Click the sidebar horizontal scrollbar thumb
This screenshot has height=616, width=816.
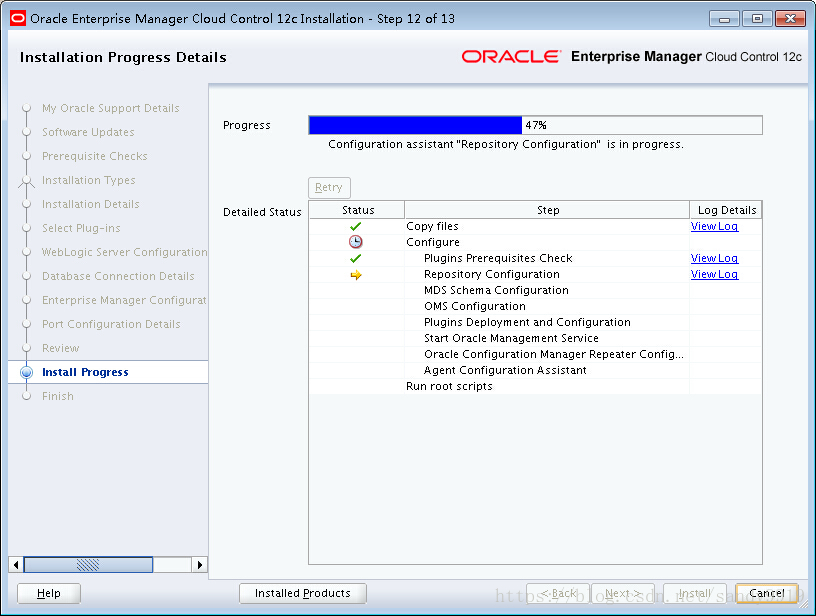[88, 564]
